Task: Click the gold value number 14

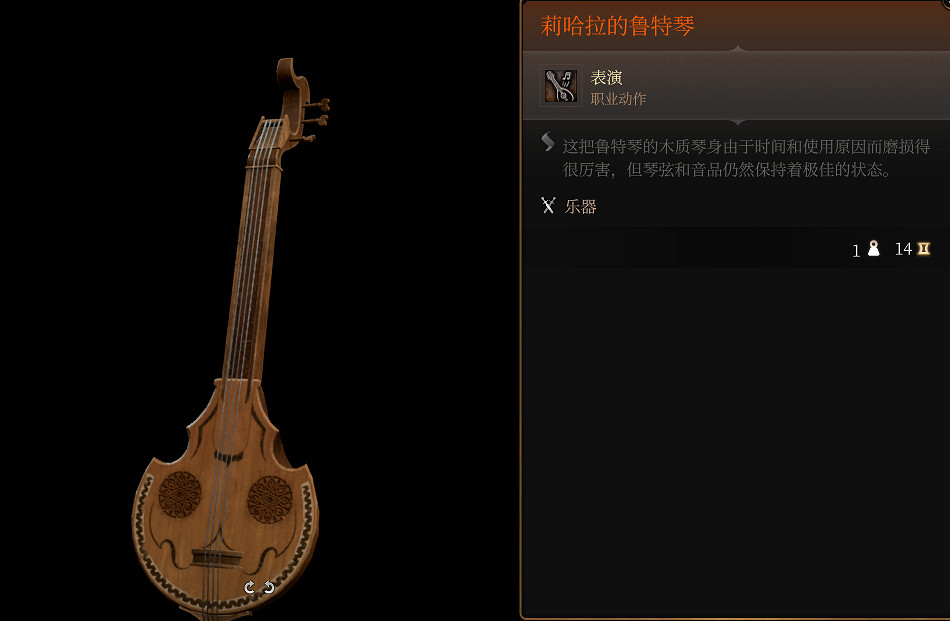Action: pos(903,249)
